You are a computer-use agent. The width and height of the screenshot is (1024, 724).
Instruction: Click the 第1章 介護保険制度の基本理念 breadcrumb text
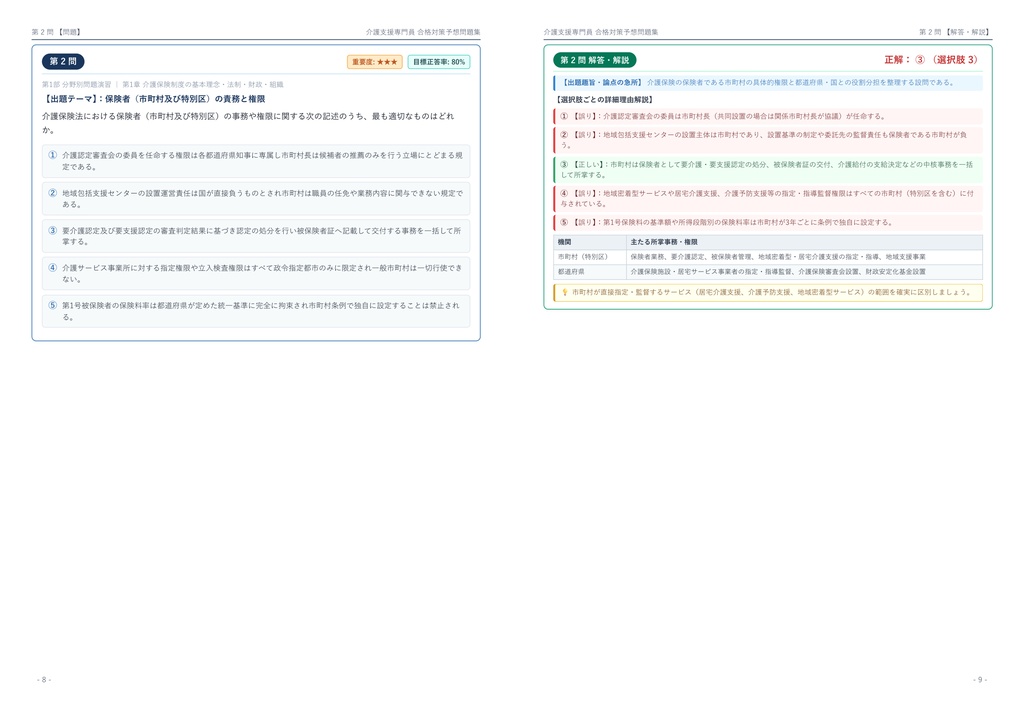click(x=202, y=84)
